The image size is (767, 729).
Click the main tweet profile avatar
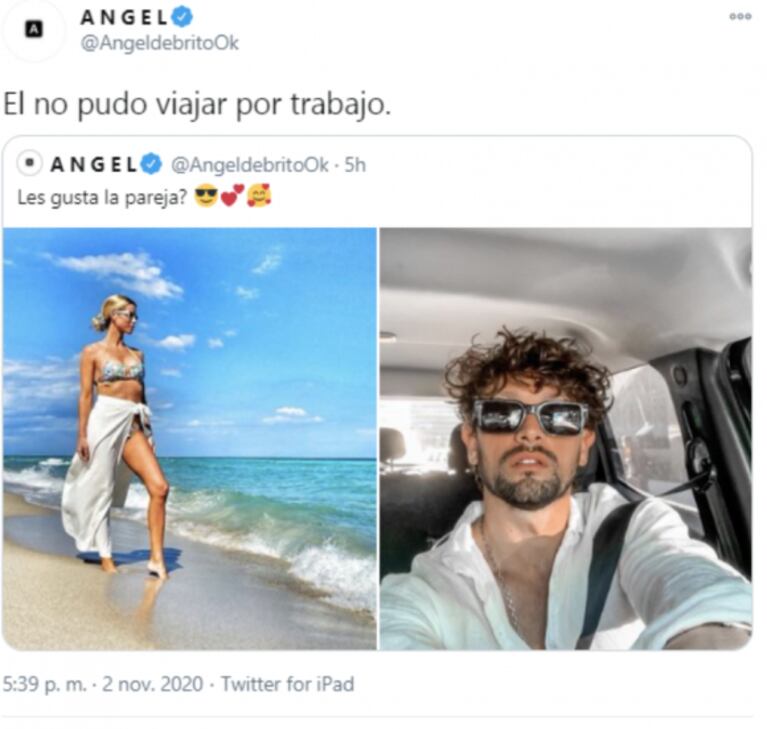pos(33,30)
